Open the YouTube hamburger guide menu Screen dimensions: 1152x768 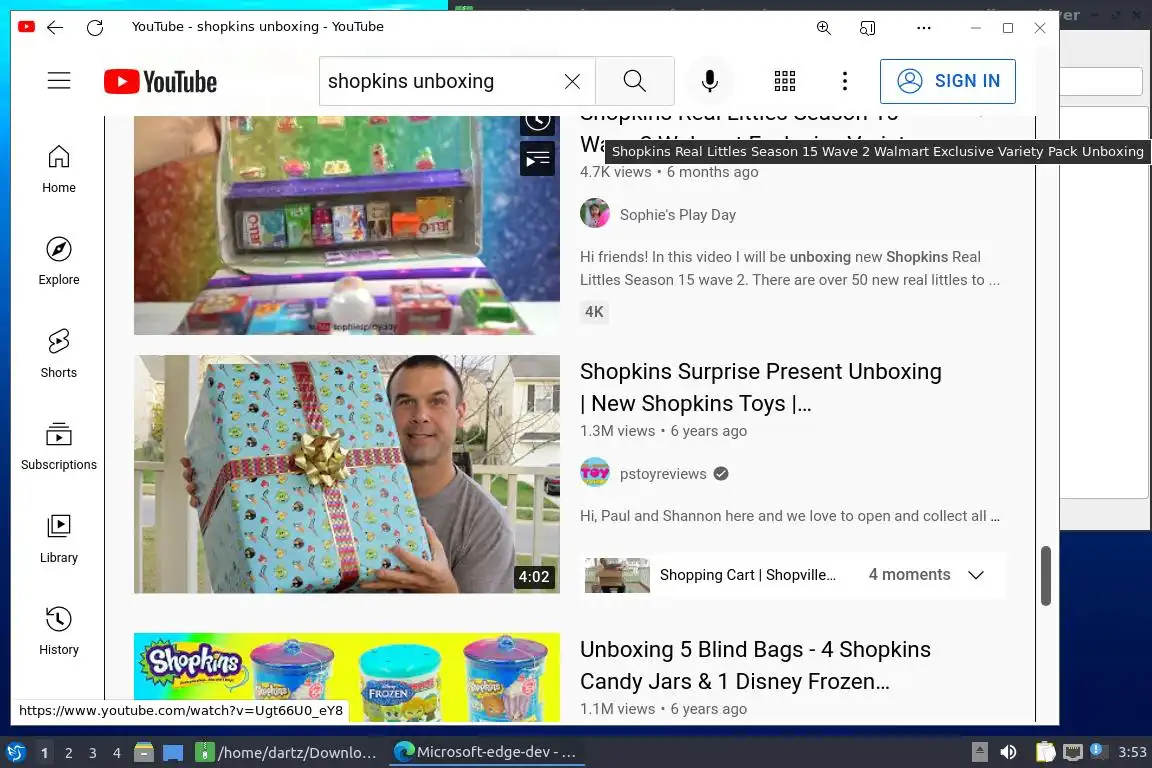click(59, 81)
